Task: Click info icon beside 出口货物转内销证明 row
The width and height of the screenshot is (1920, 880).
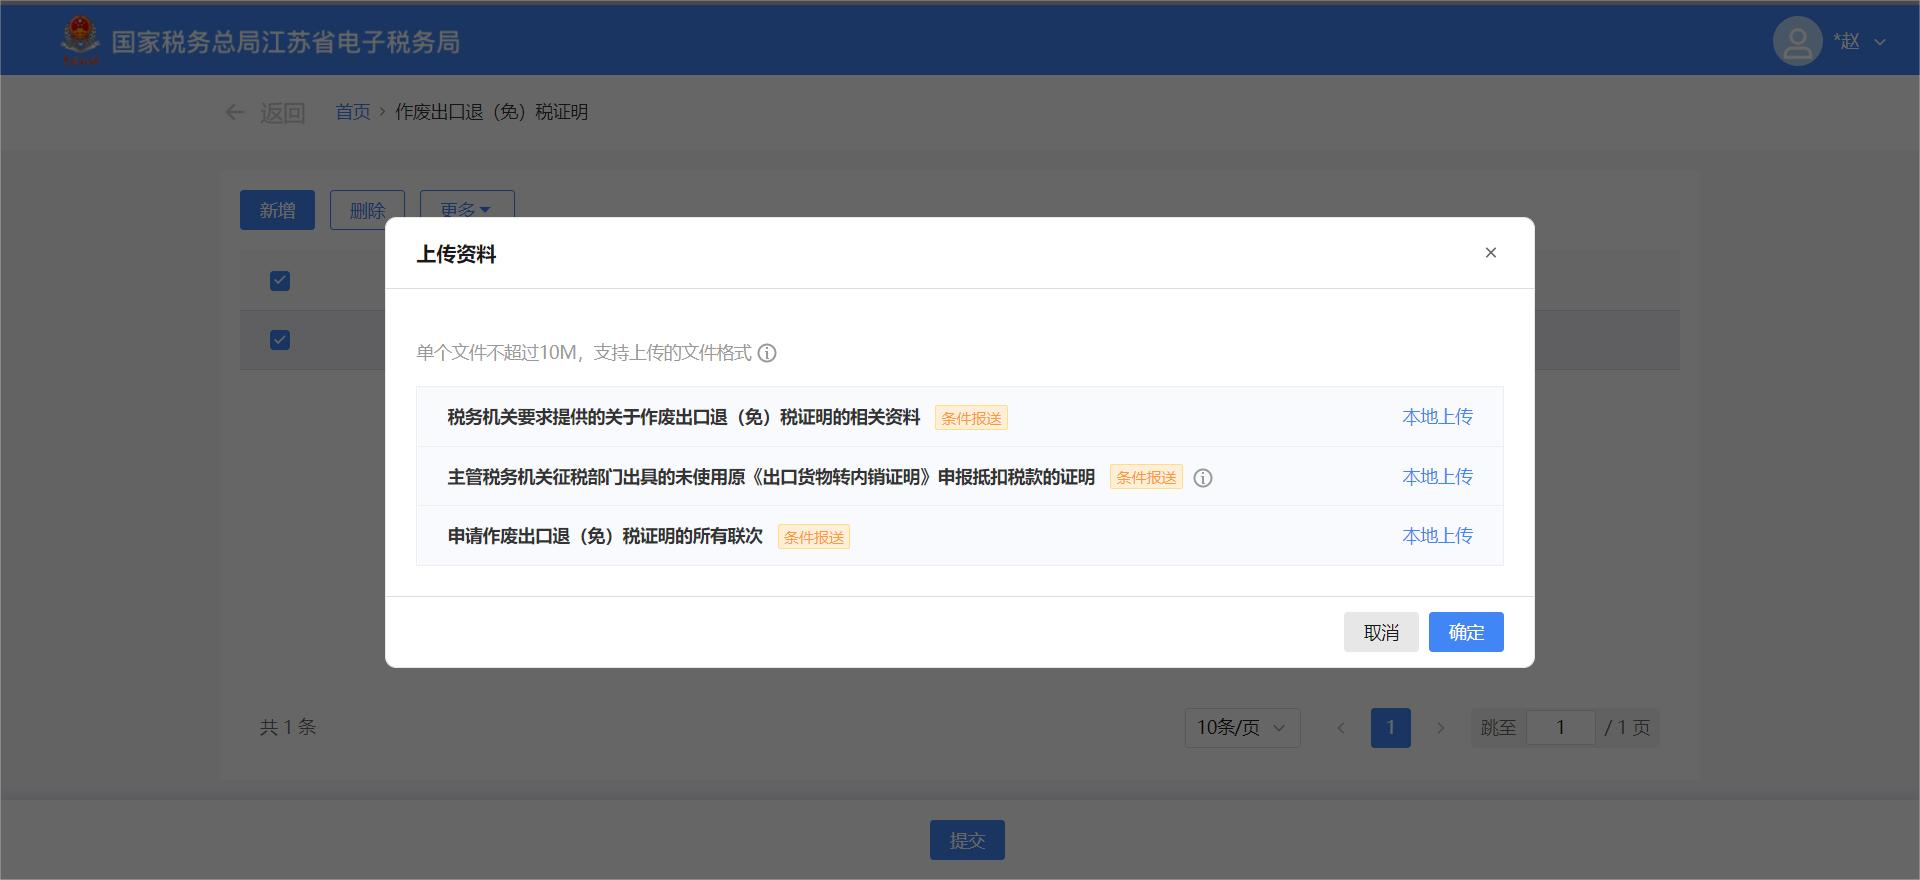Action: tap(1203, 478)
